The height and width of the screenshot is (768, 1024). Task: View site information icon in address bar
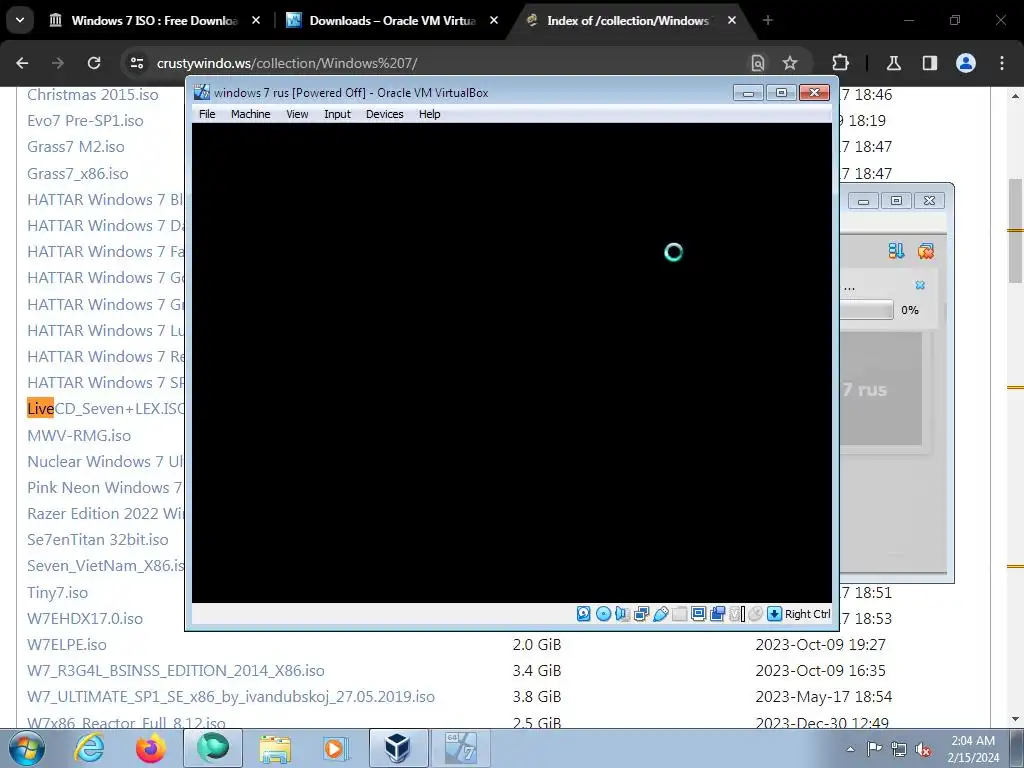(x=136, y=63)
